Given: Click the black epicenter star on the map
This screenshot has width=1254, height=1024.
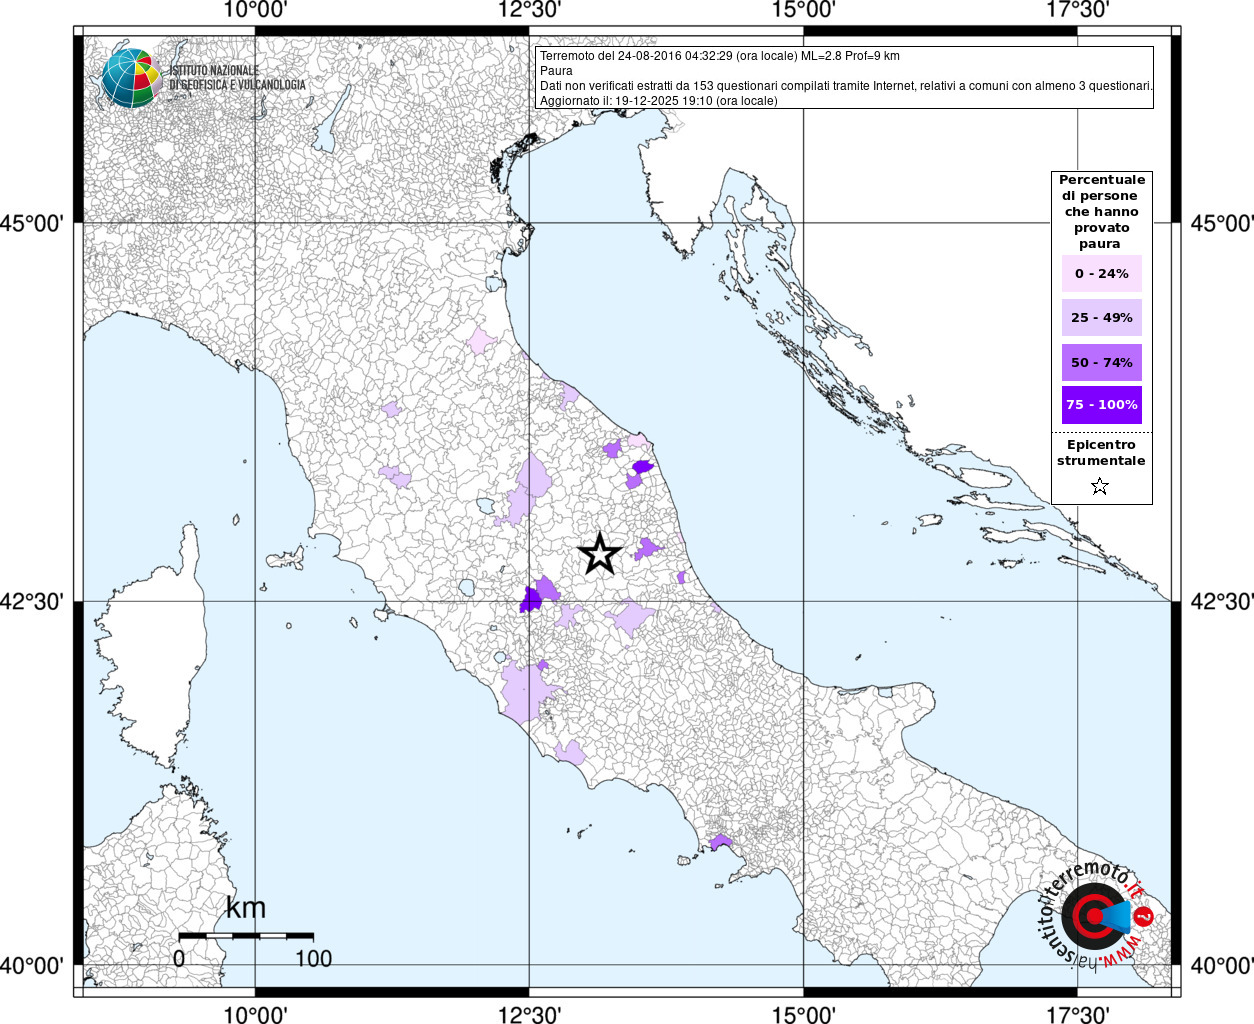Looking at the screenshot, I should (x=600, y=553).
